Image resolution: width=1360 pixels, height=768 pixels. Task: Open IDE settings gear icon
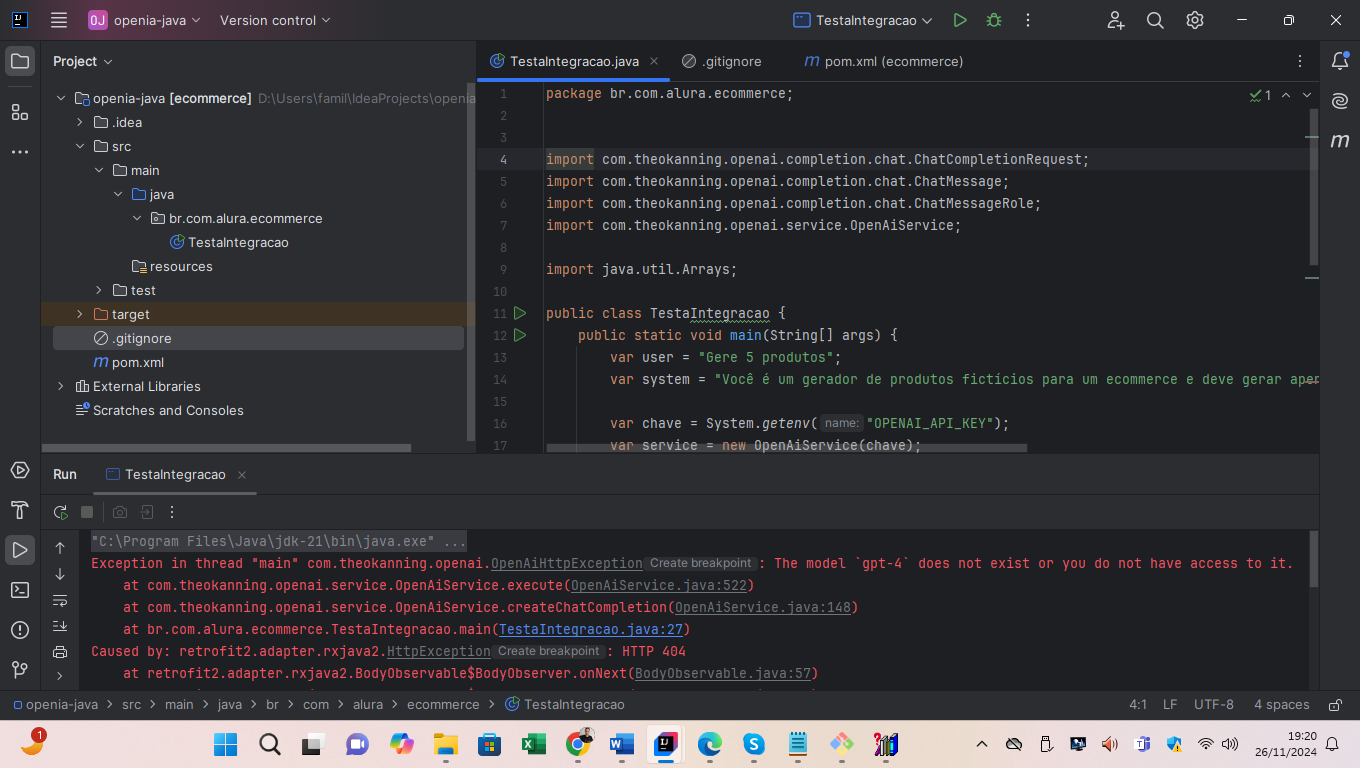tap(1195, 20)
